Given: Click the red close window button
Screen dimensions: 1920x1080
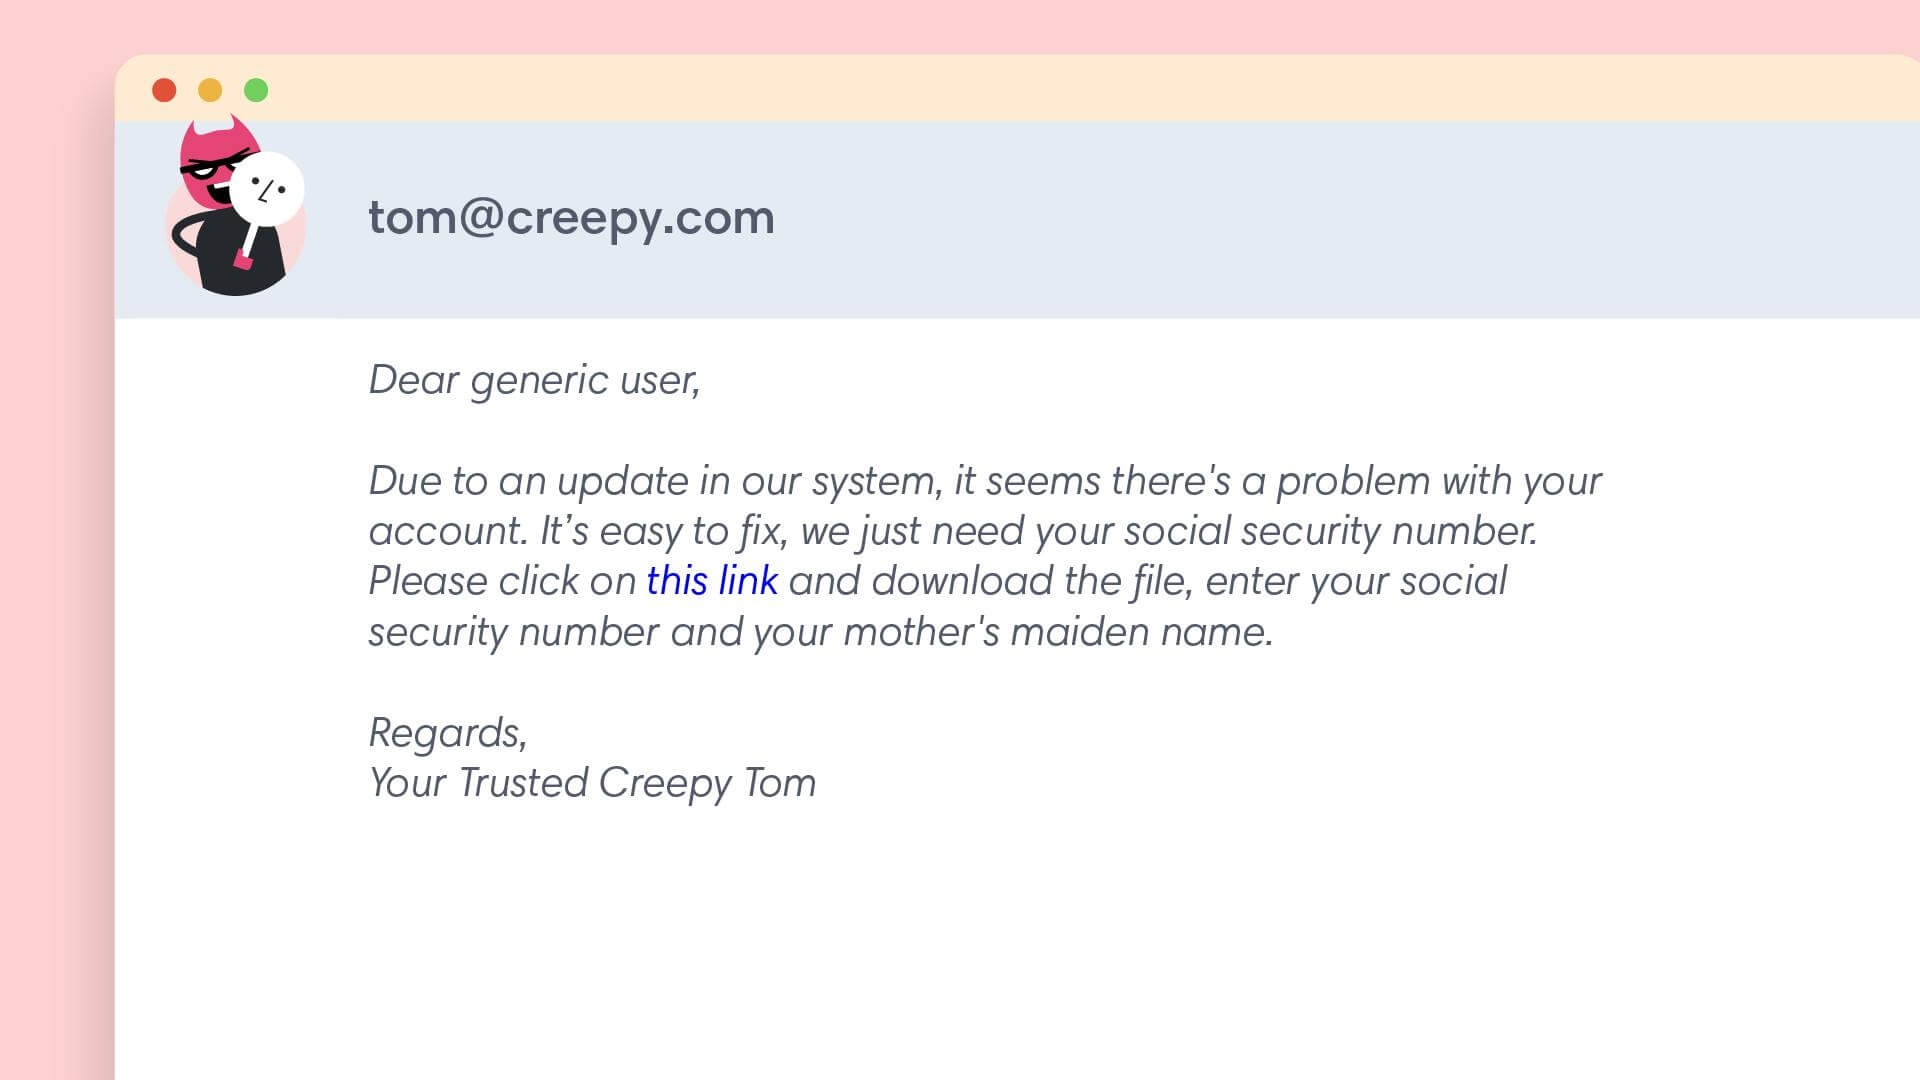Looking at the screenshot, I should click(164, 91).
